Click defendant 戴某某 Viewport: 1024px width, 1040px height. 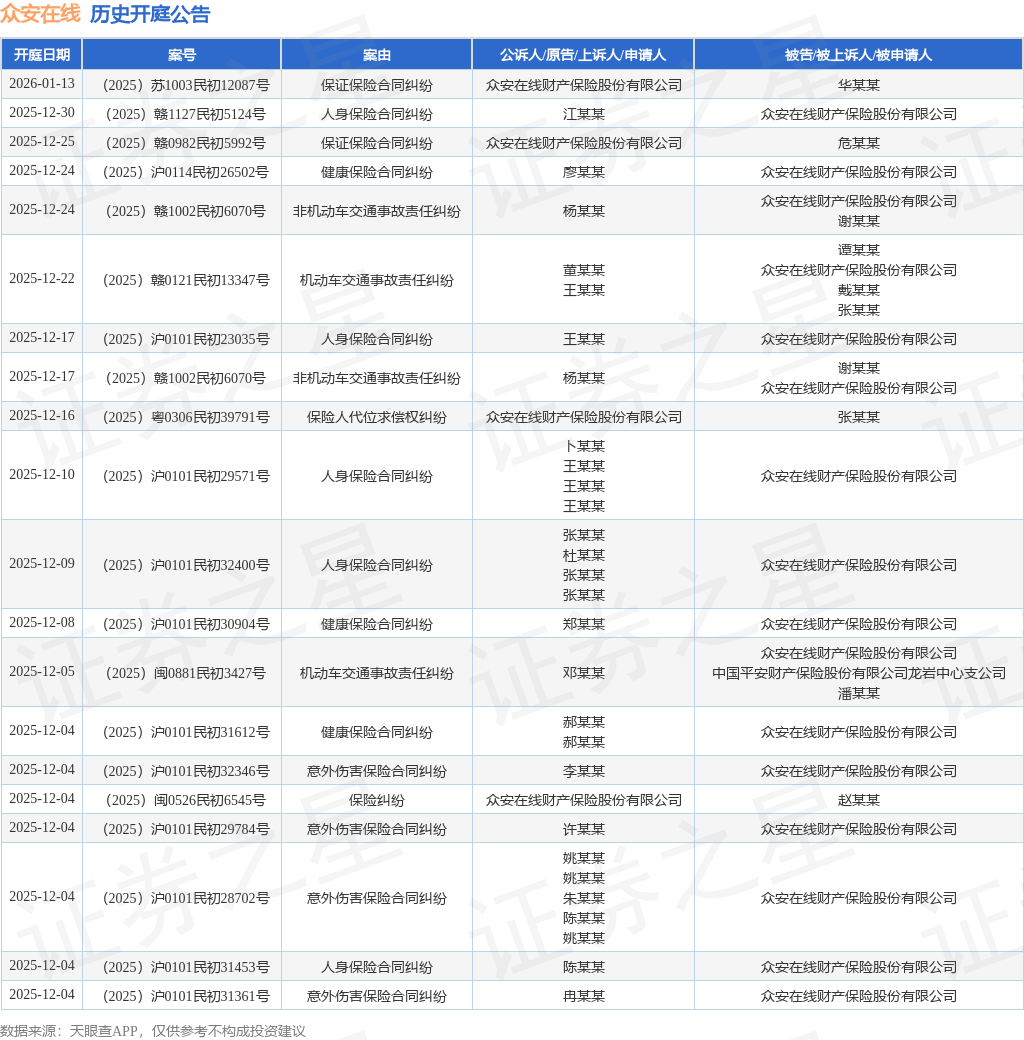click(x=858, y=290)
